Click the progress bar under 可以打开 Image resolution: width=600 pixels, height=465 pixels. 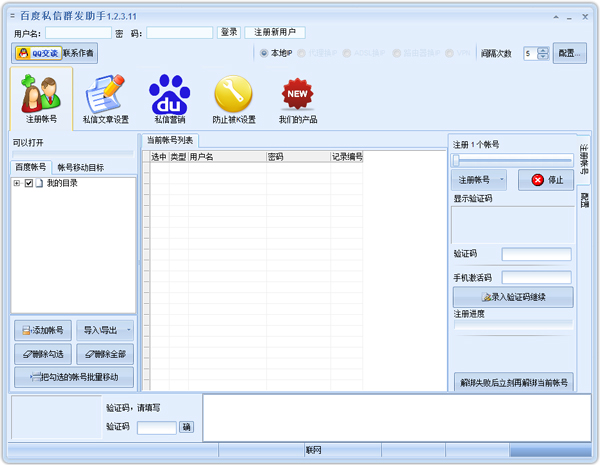[x=73, y=154]
